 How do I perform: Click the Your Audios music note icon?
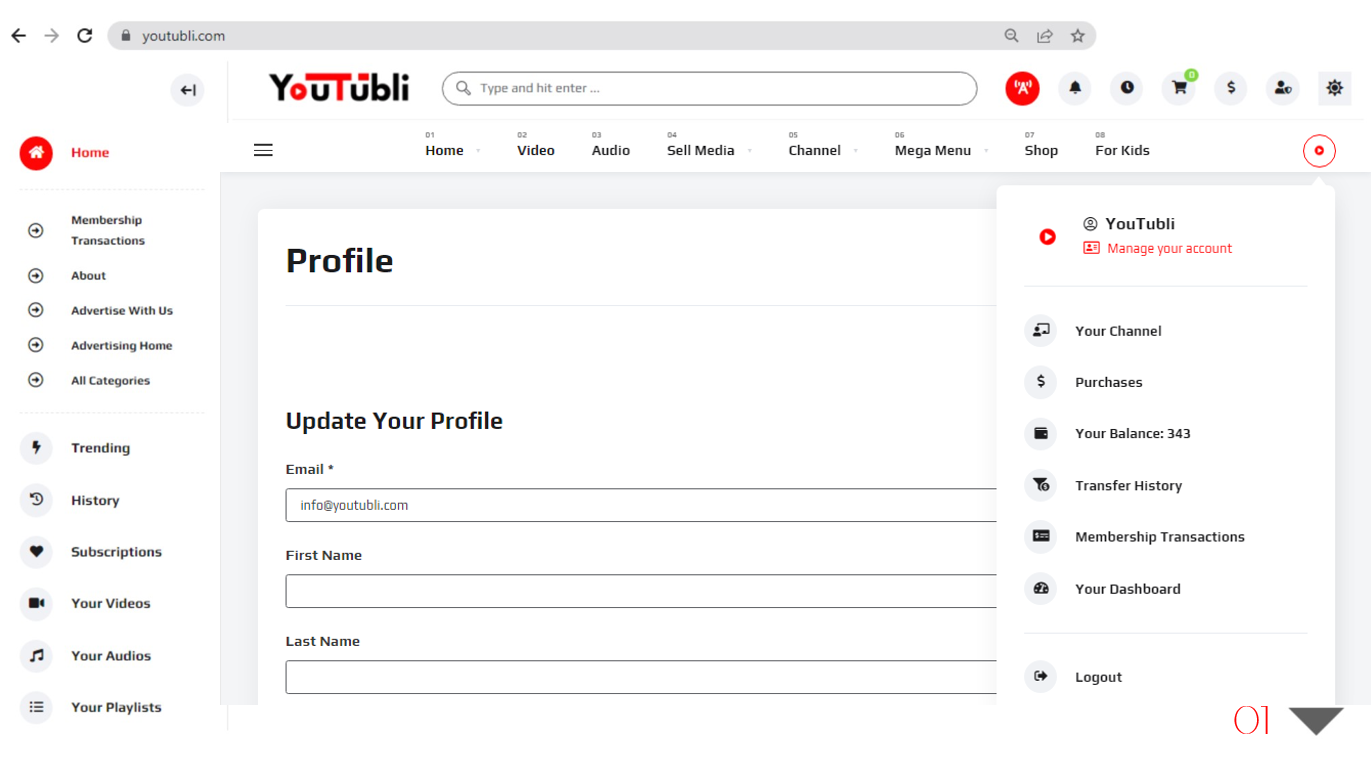click(x=36, y=655)
